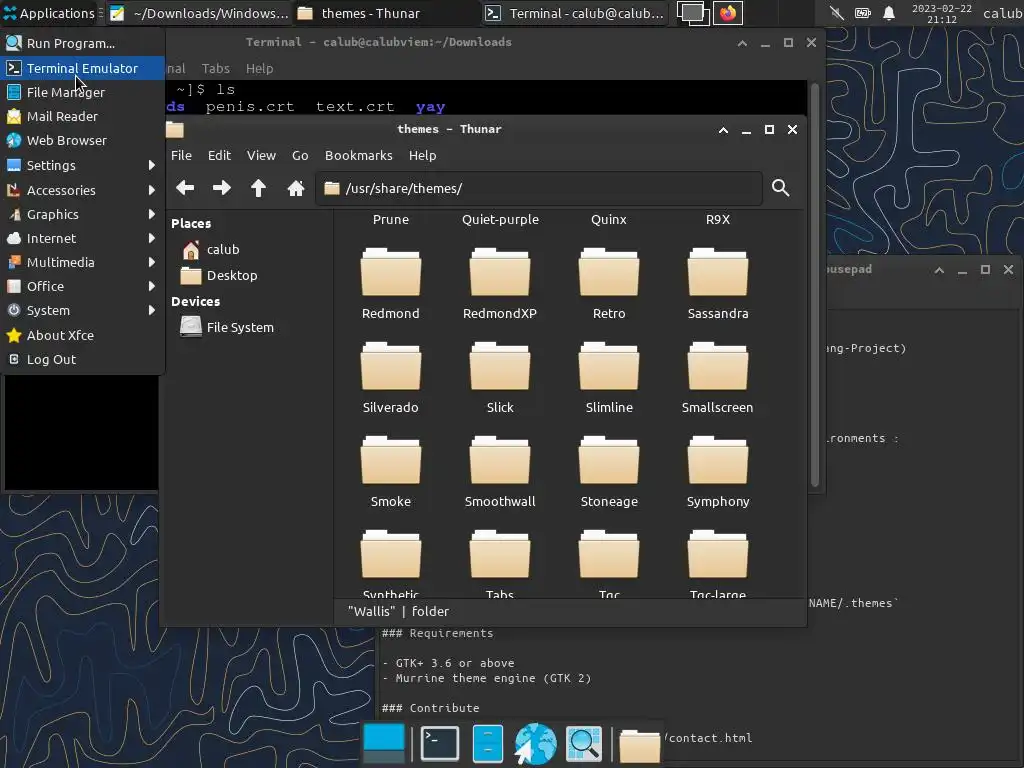Select Desktop in Places sidebar
The width and height of the screenshot is (1024, 768).
231,275
